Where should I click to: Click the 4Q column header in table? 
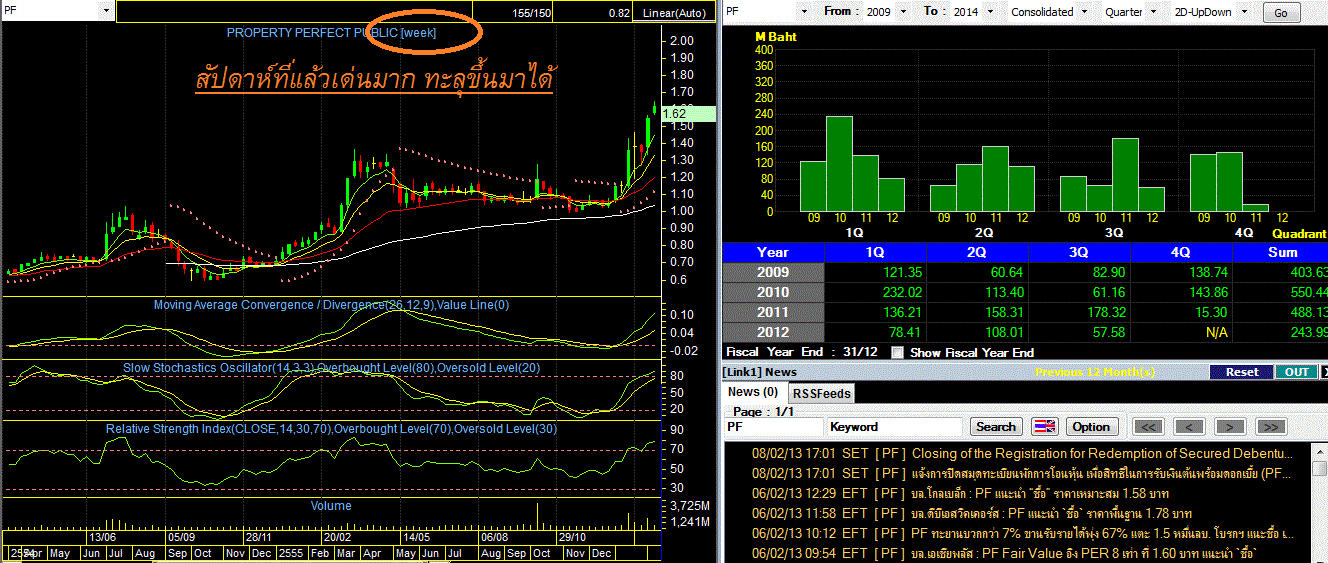[1181, 252]
